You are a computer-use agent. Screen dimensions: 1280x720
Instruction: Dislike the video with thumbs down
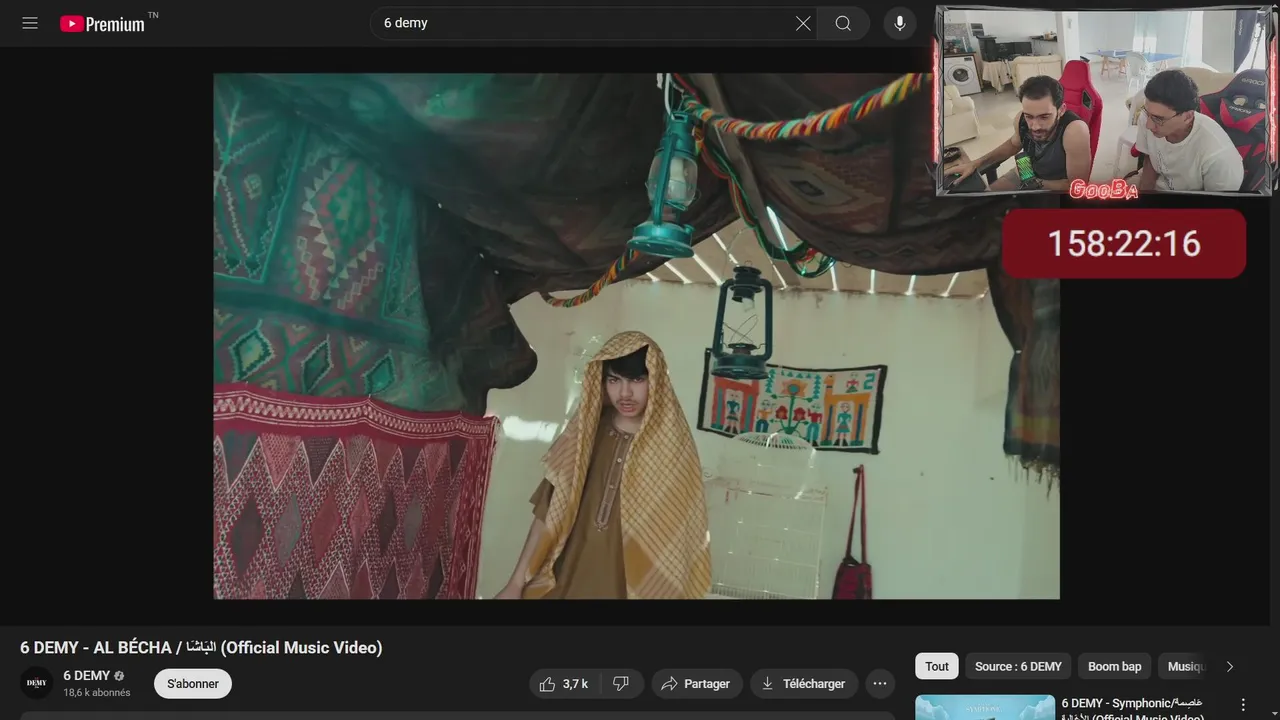pyautogui.click(x=622, y=684)
